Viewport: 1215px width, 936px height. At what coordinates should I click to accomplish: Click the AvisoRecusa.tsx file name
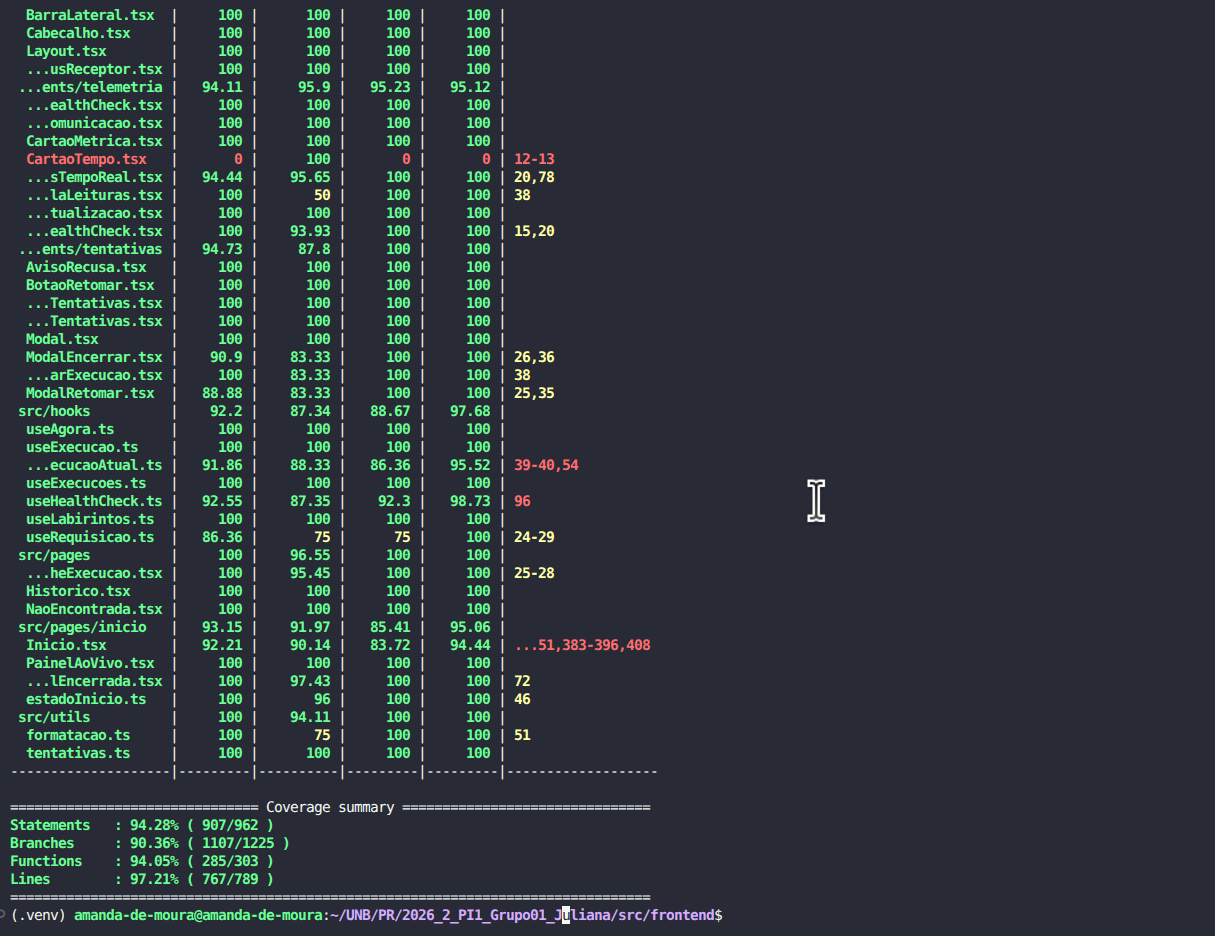(86, 267)
